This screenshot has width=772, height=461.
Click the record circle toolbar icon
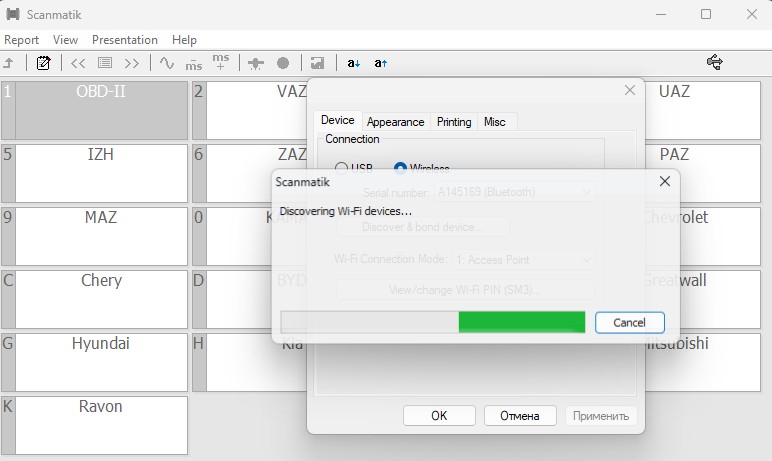283,63
